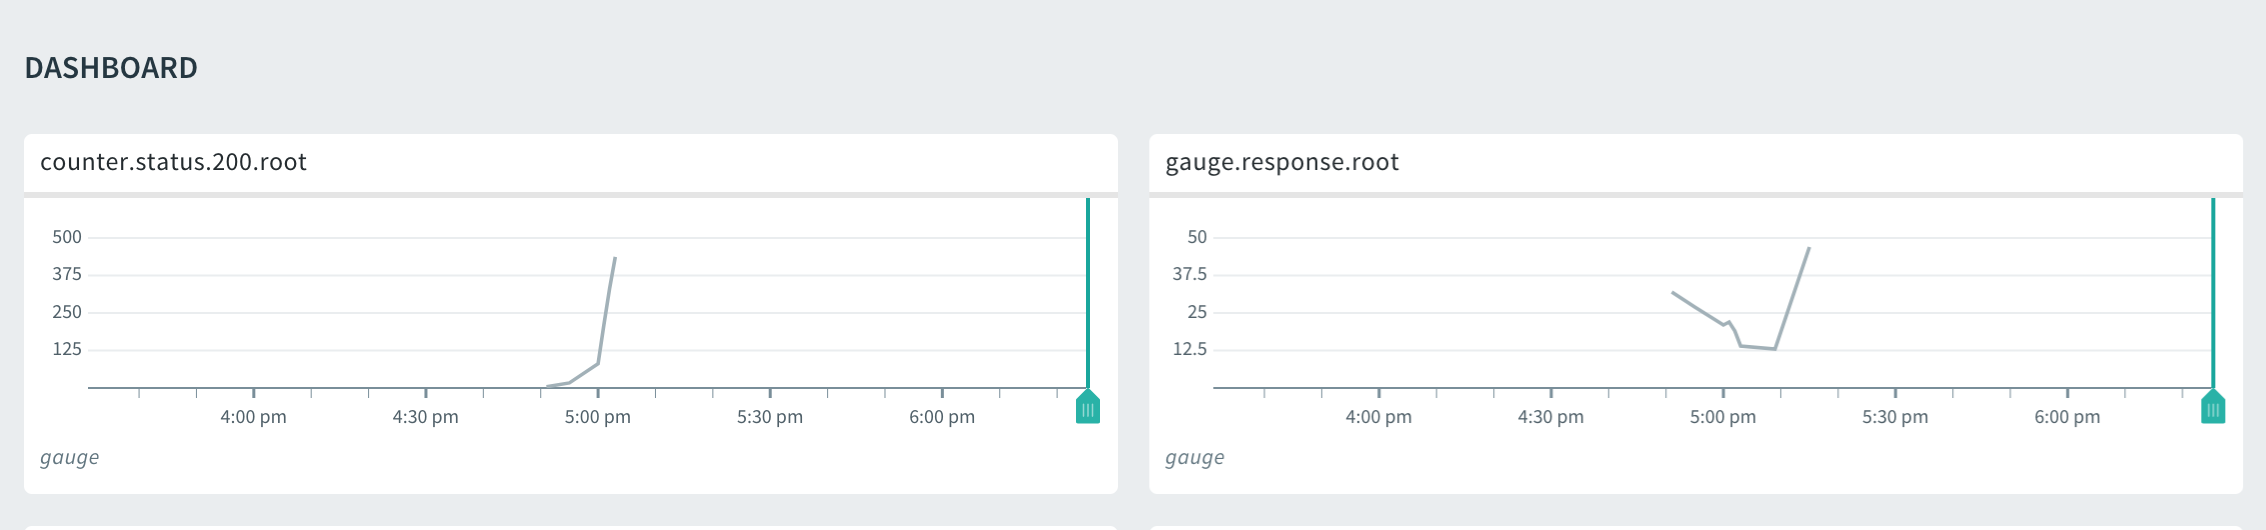Click the 500 y-axis label in counter chart

coord(67,237)
